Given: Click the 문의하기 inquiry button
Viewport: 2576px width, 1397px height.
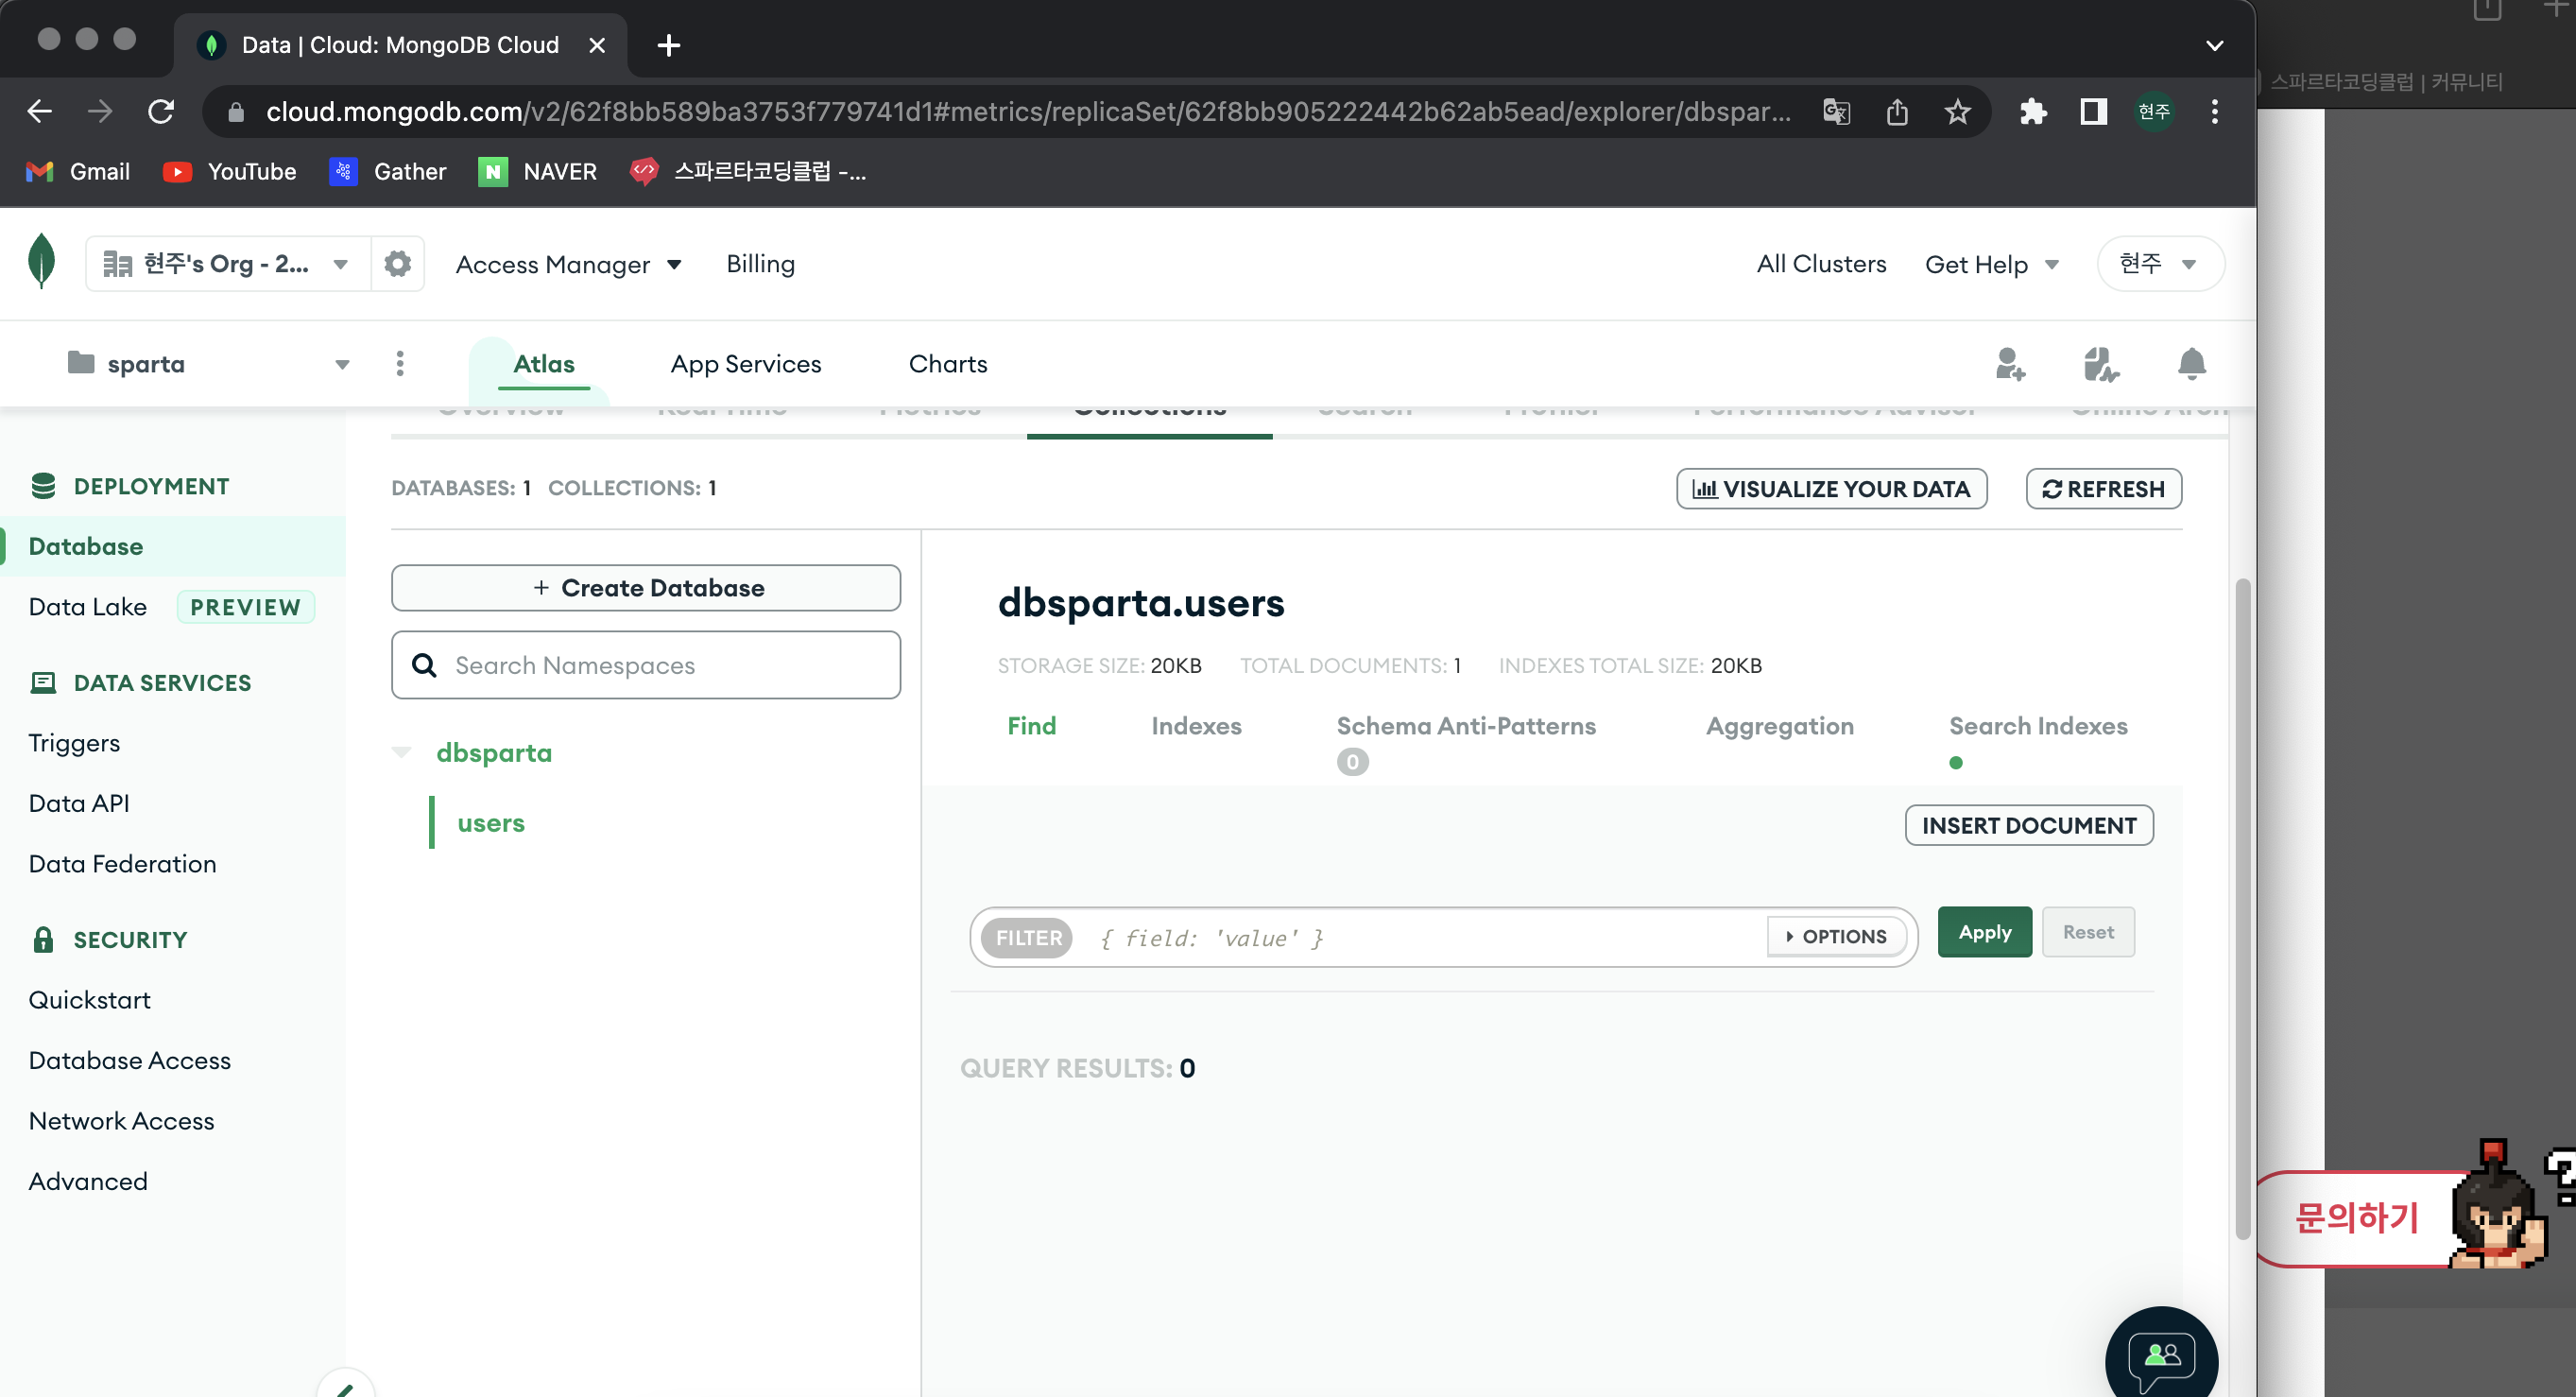Looking at the screenshot, I should [2356, 1217].
